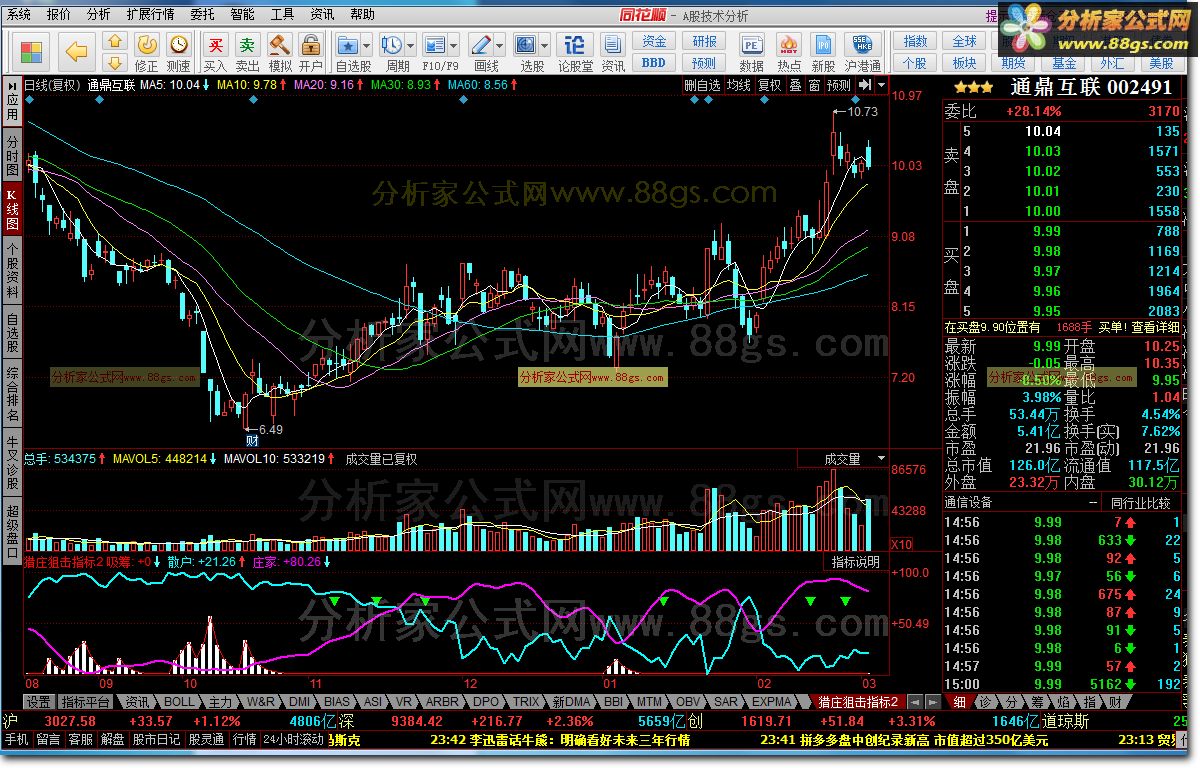Open dropdown arrow beside 画线 icon
1200x768 pixels.
tap(500, 46)
